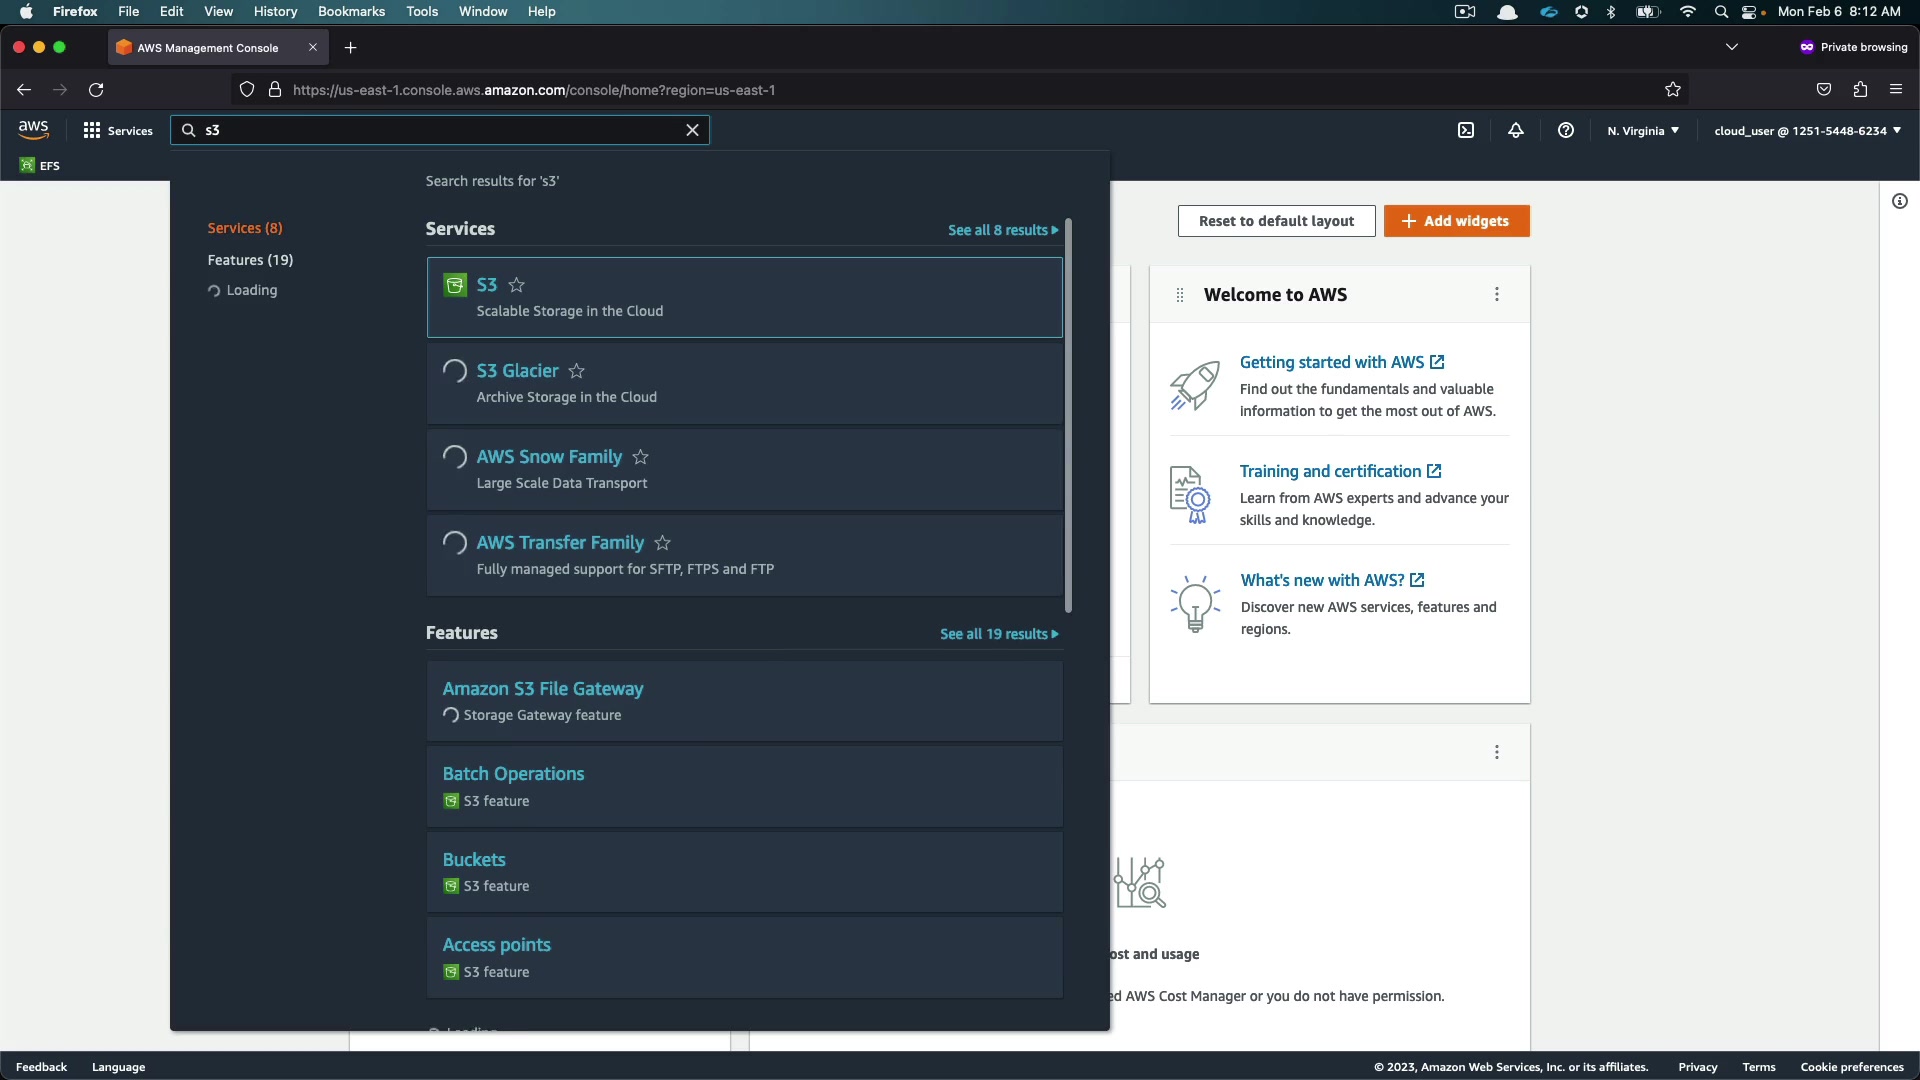The height and width of the screenshot is (1080, 1920).
Task: Click the search results scrollbar
Action: point(1068,415)
